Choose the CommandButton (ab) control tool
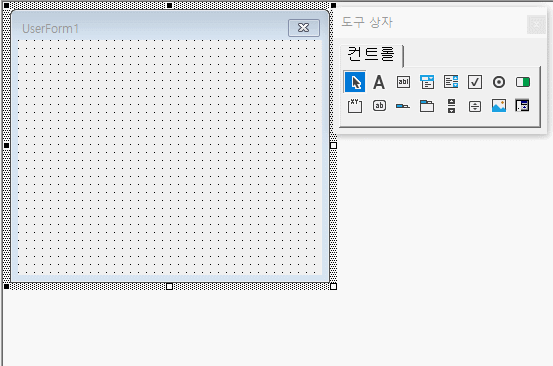The image size is (553, 366). (379, 106)
